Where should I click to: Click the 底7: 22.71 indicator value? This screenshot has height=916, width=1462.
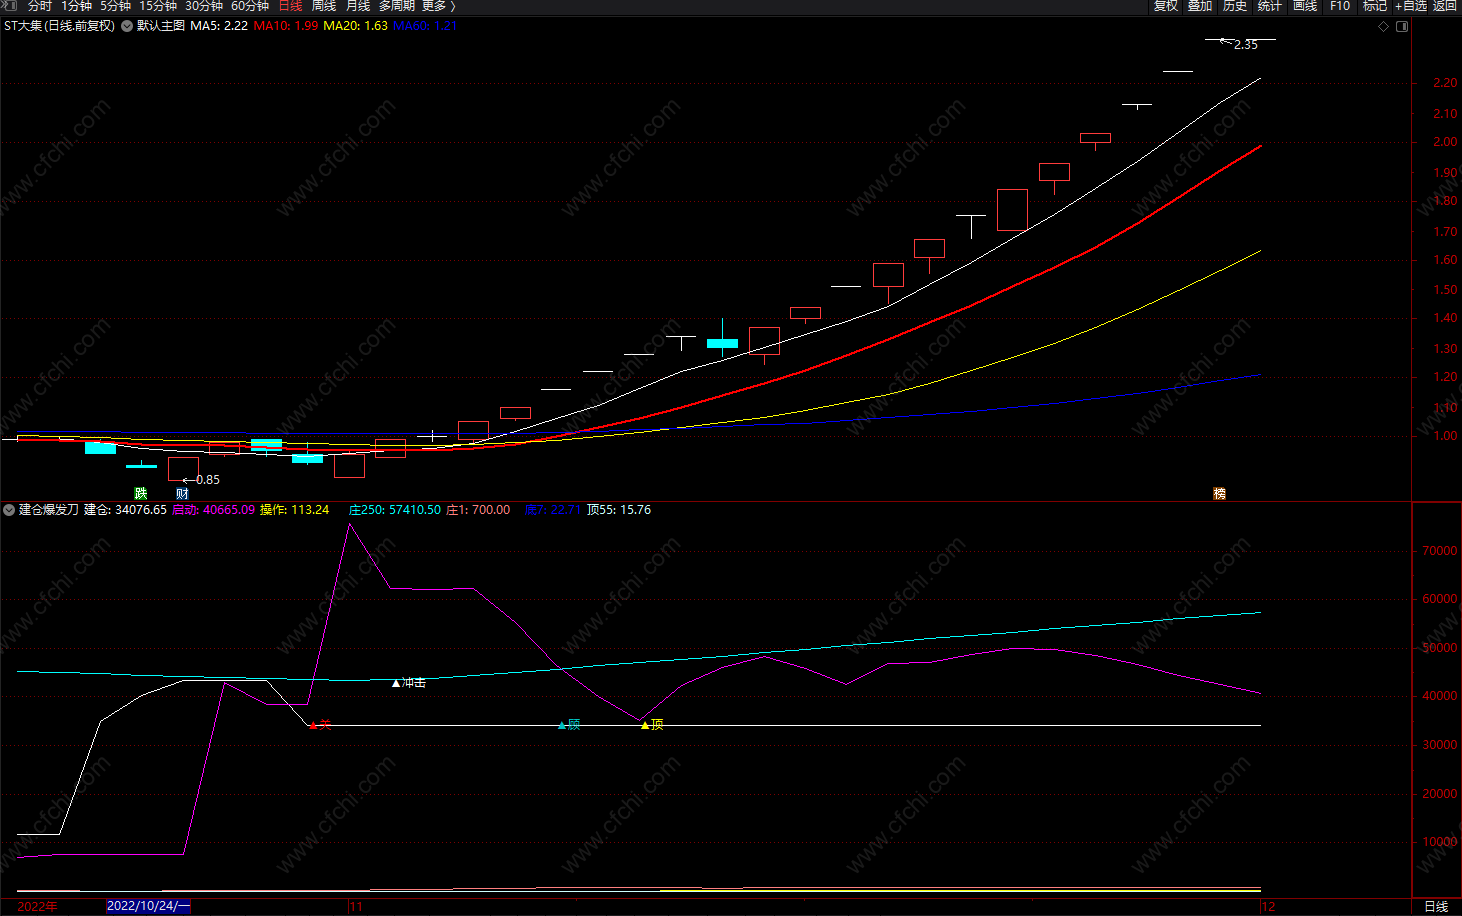tap(552, 510)
